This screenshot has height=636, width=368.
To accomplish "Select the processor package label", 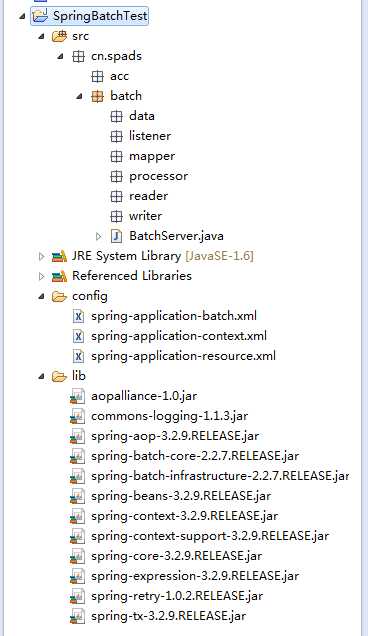I will point(159,176).
